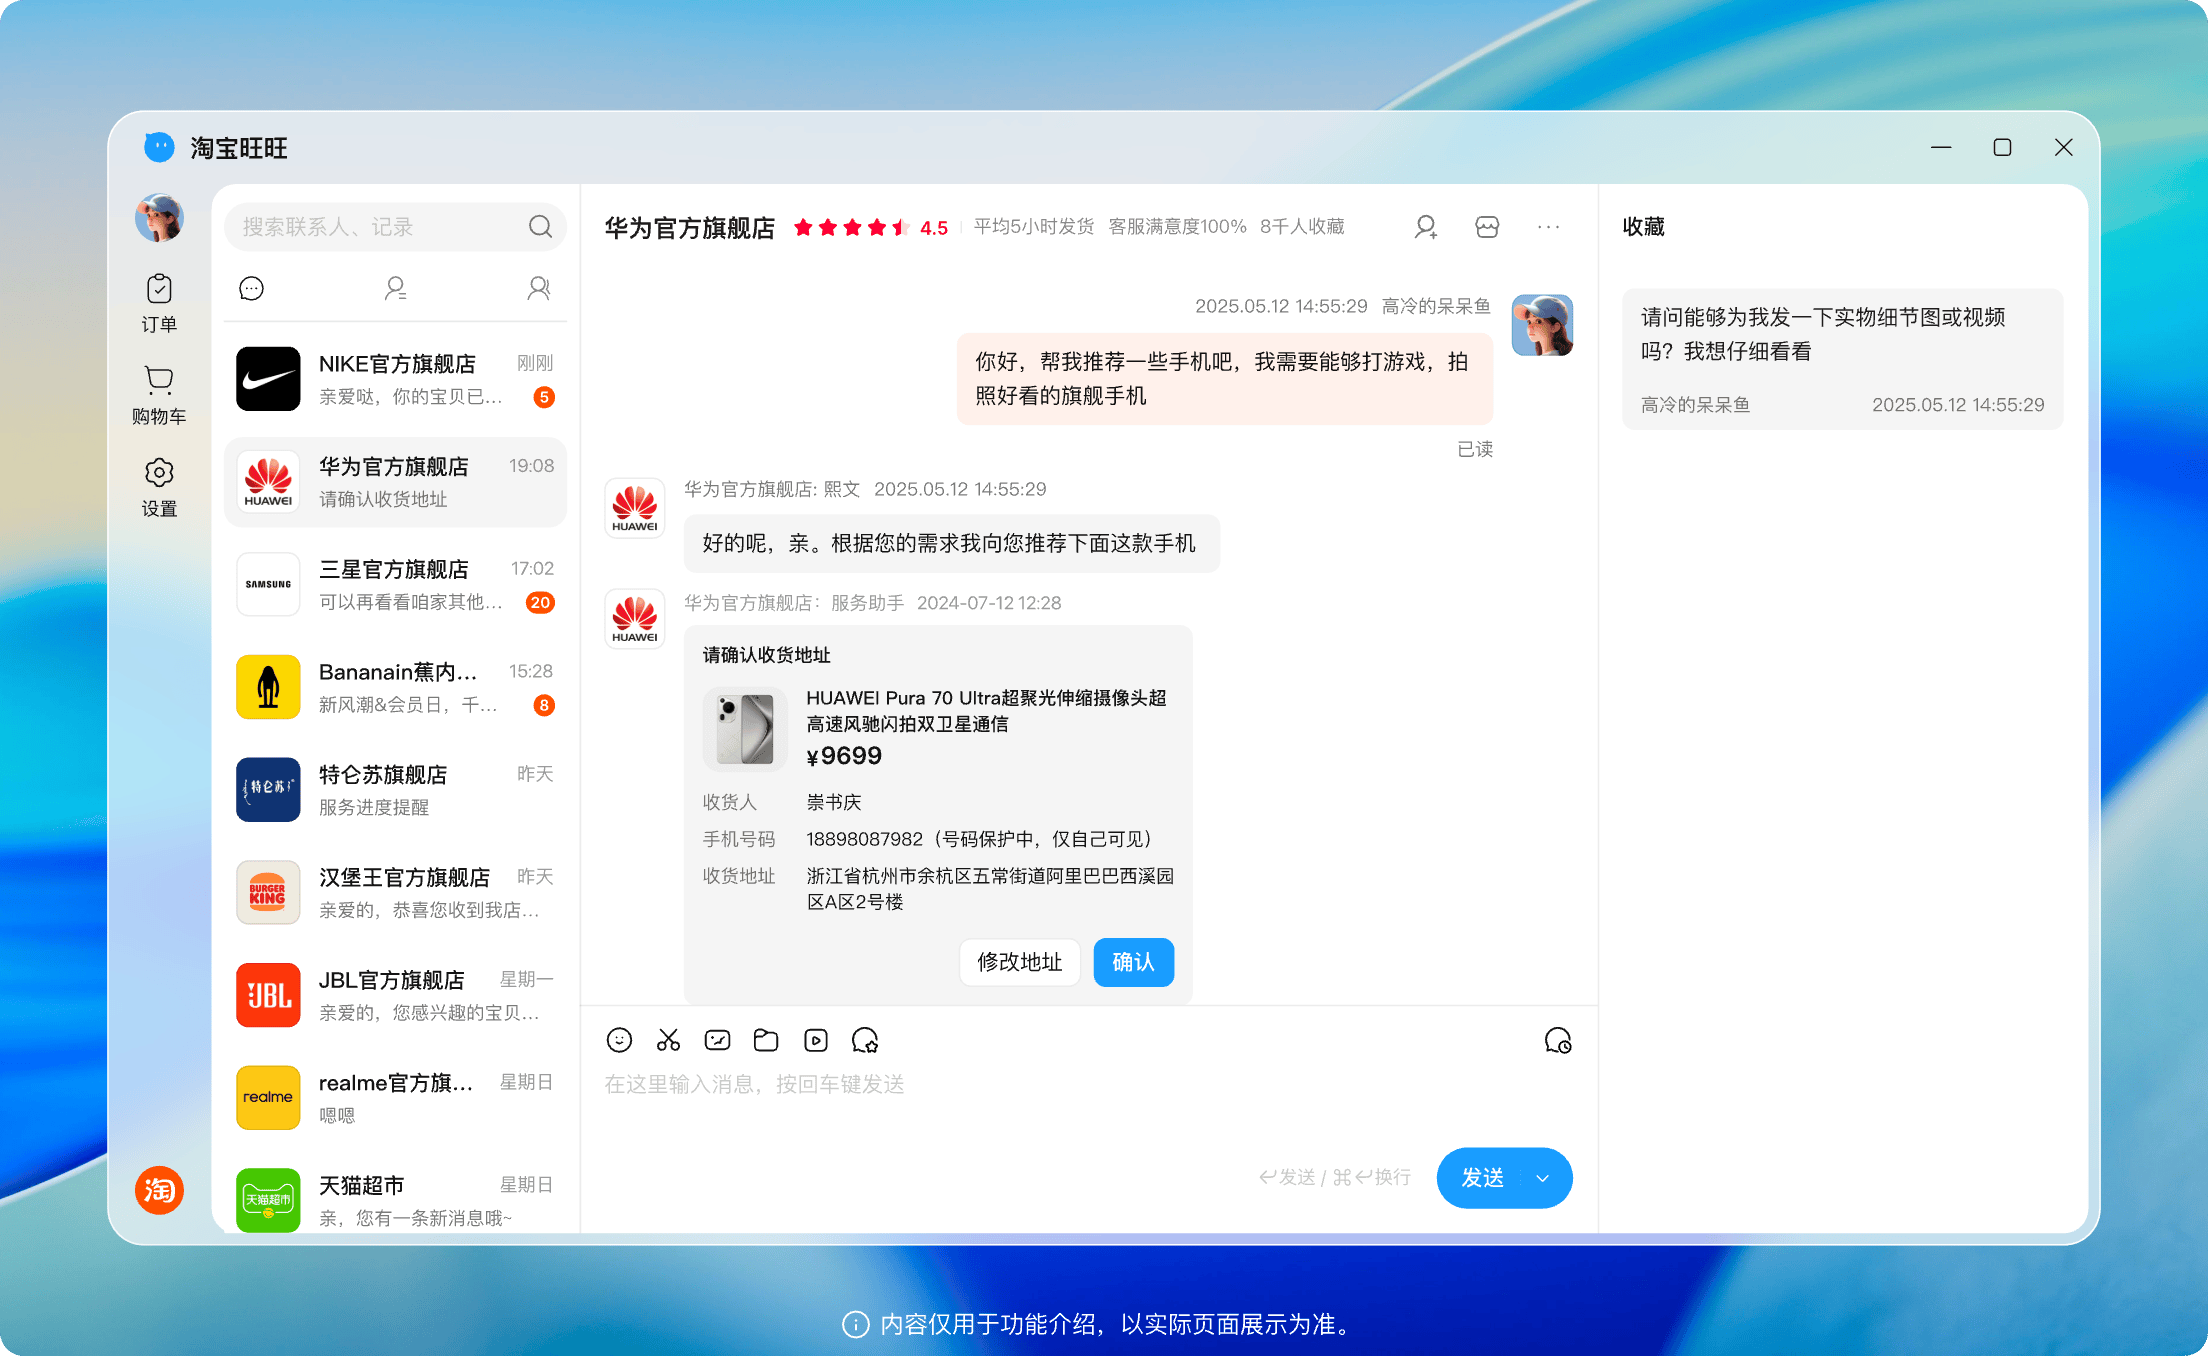
Task: Open the Shopping cart (购物车) sidebar icon
Action: 159,395
